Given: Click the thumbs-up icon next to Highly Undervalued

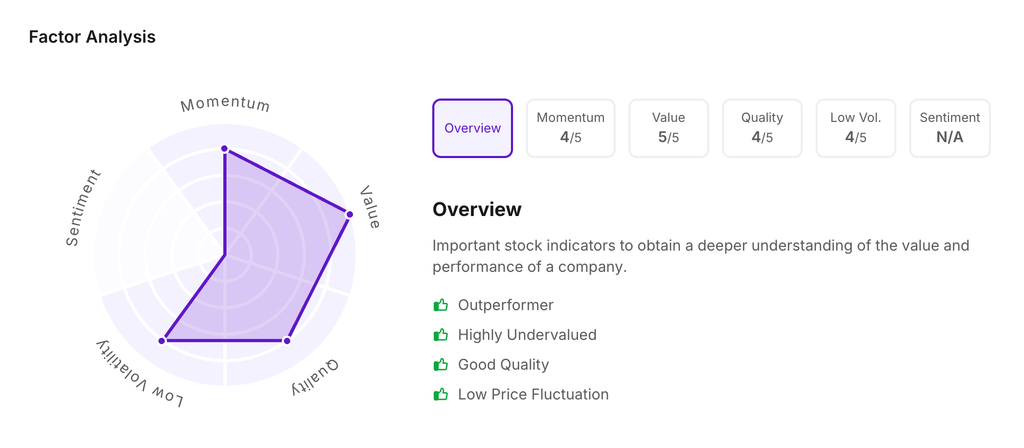Looking at the screenshot, I should coord(440,335).
